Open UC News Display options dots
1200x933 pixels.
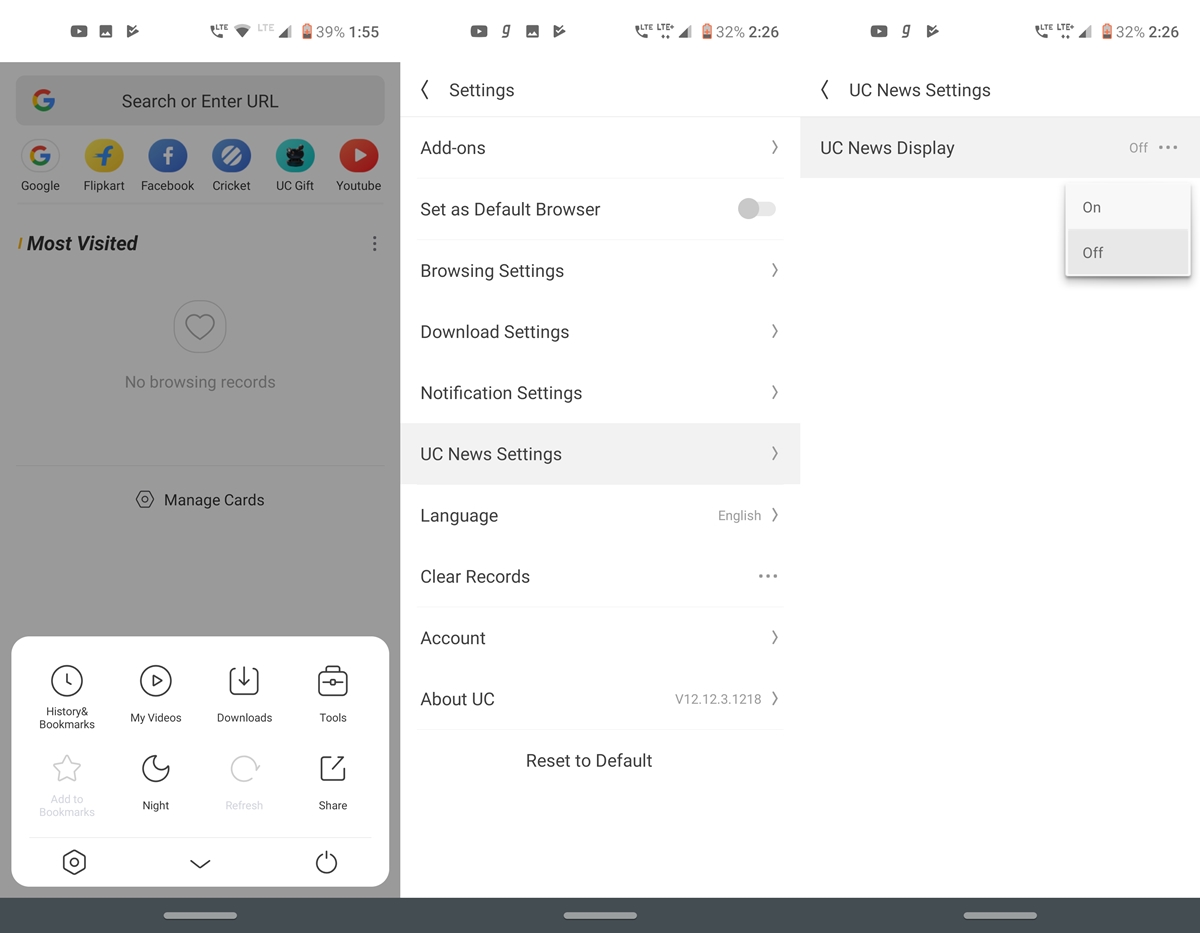click(1168, 148)
